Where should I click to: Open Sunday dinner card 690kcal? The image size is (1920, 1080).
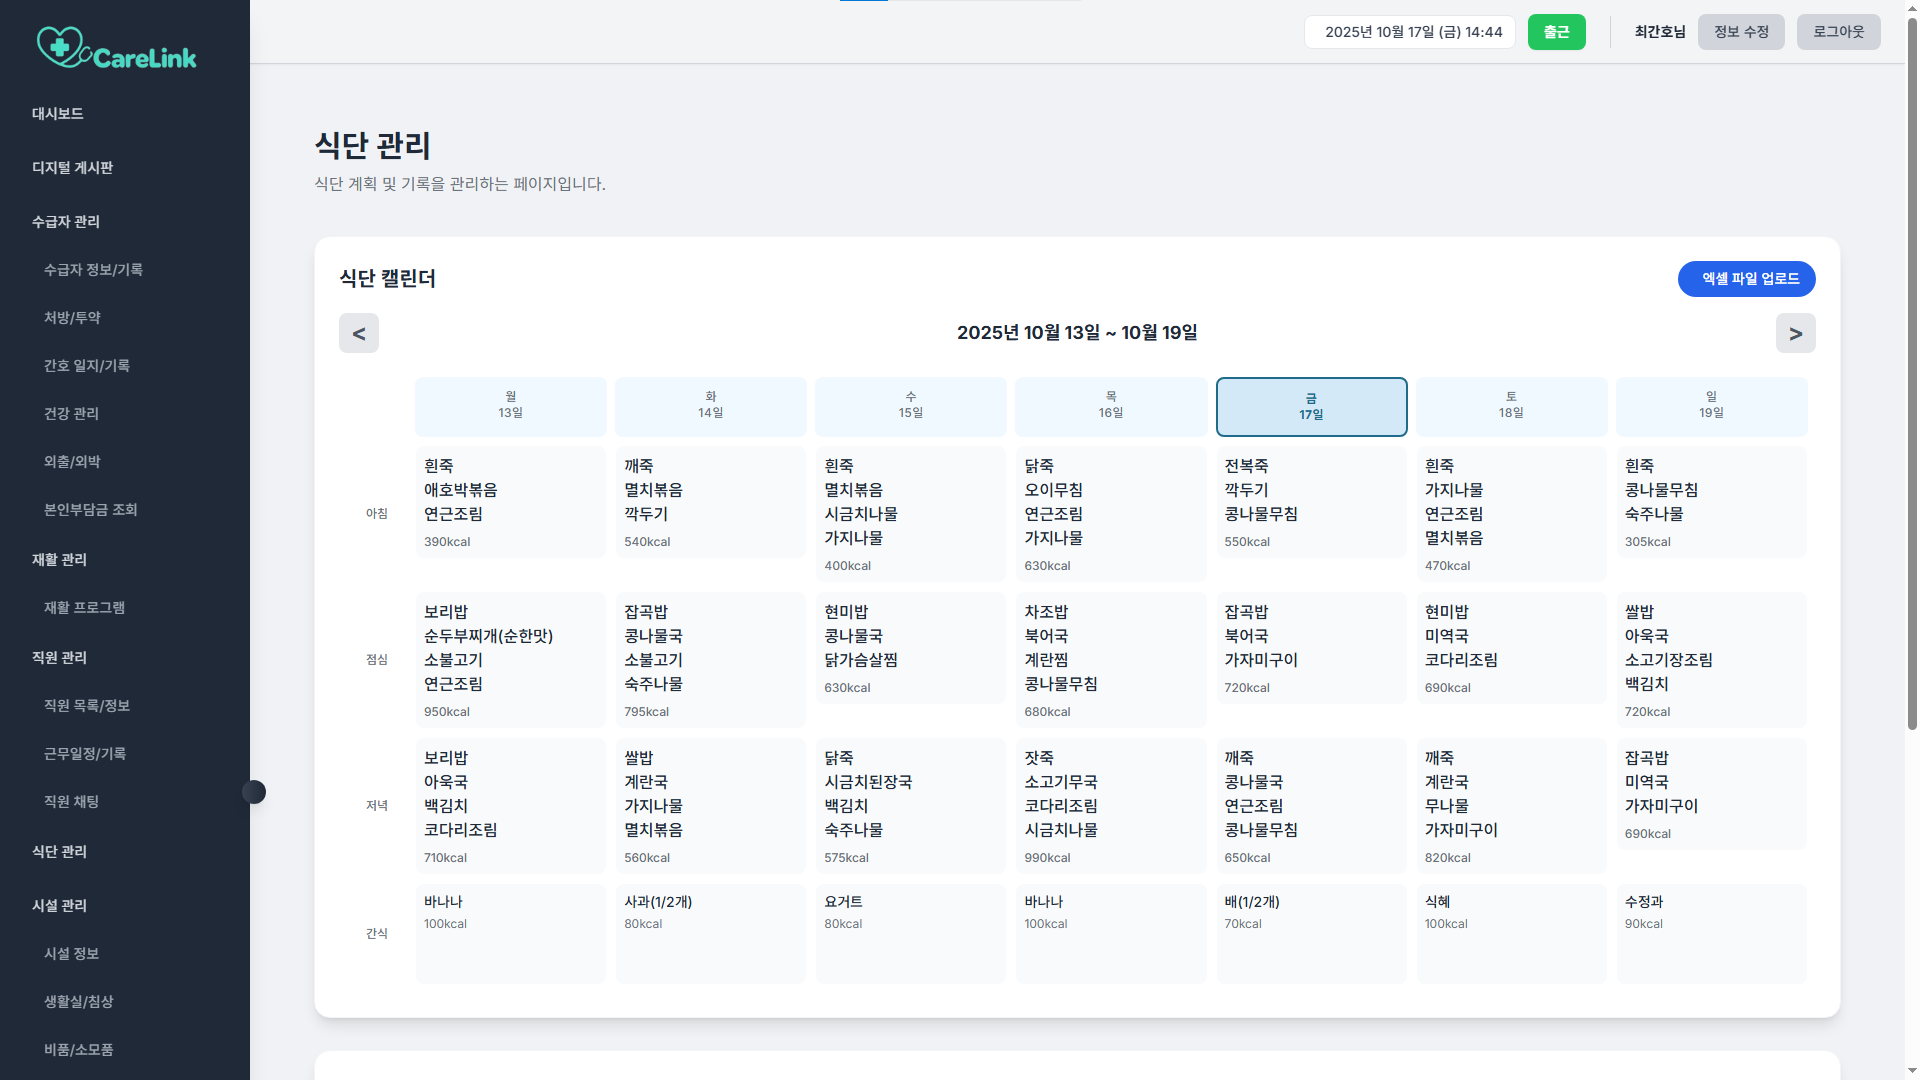1711,794
